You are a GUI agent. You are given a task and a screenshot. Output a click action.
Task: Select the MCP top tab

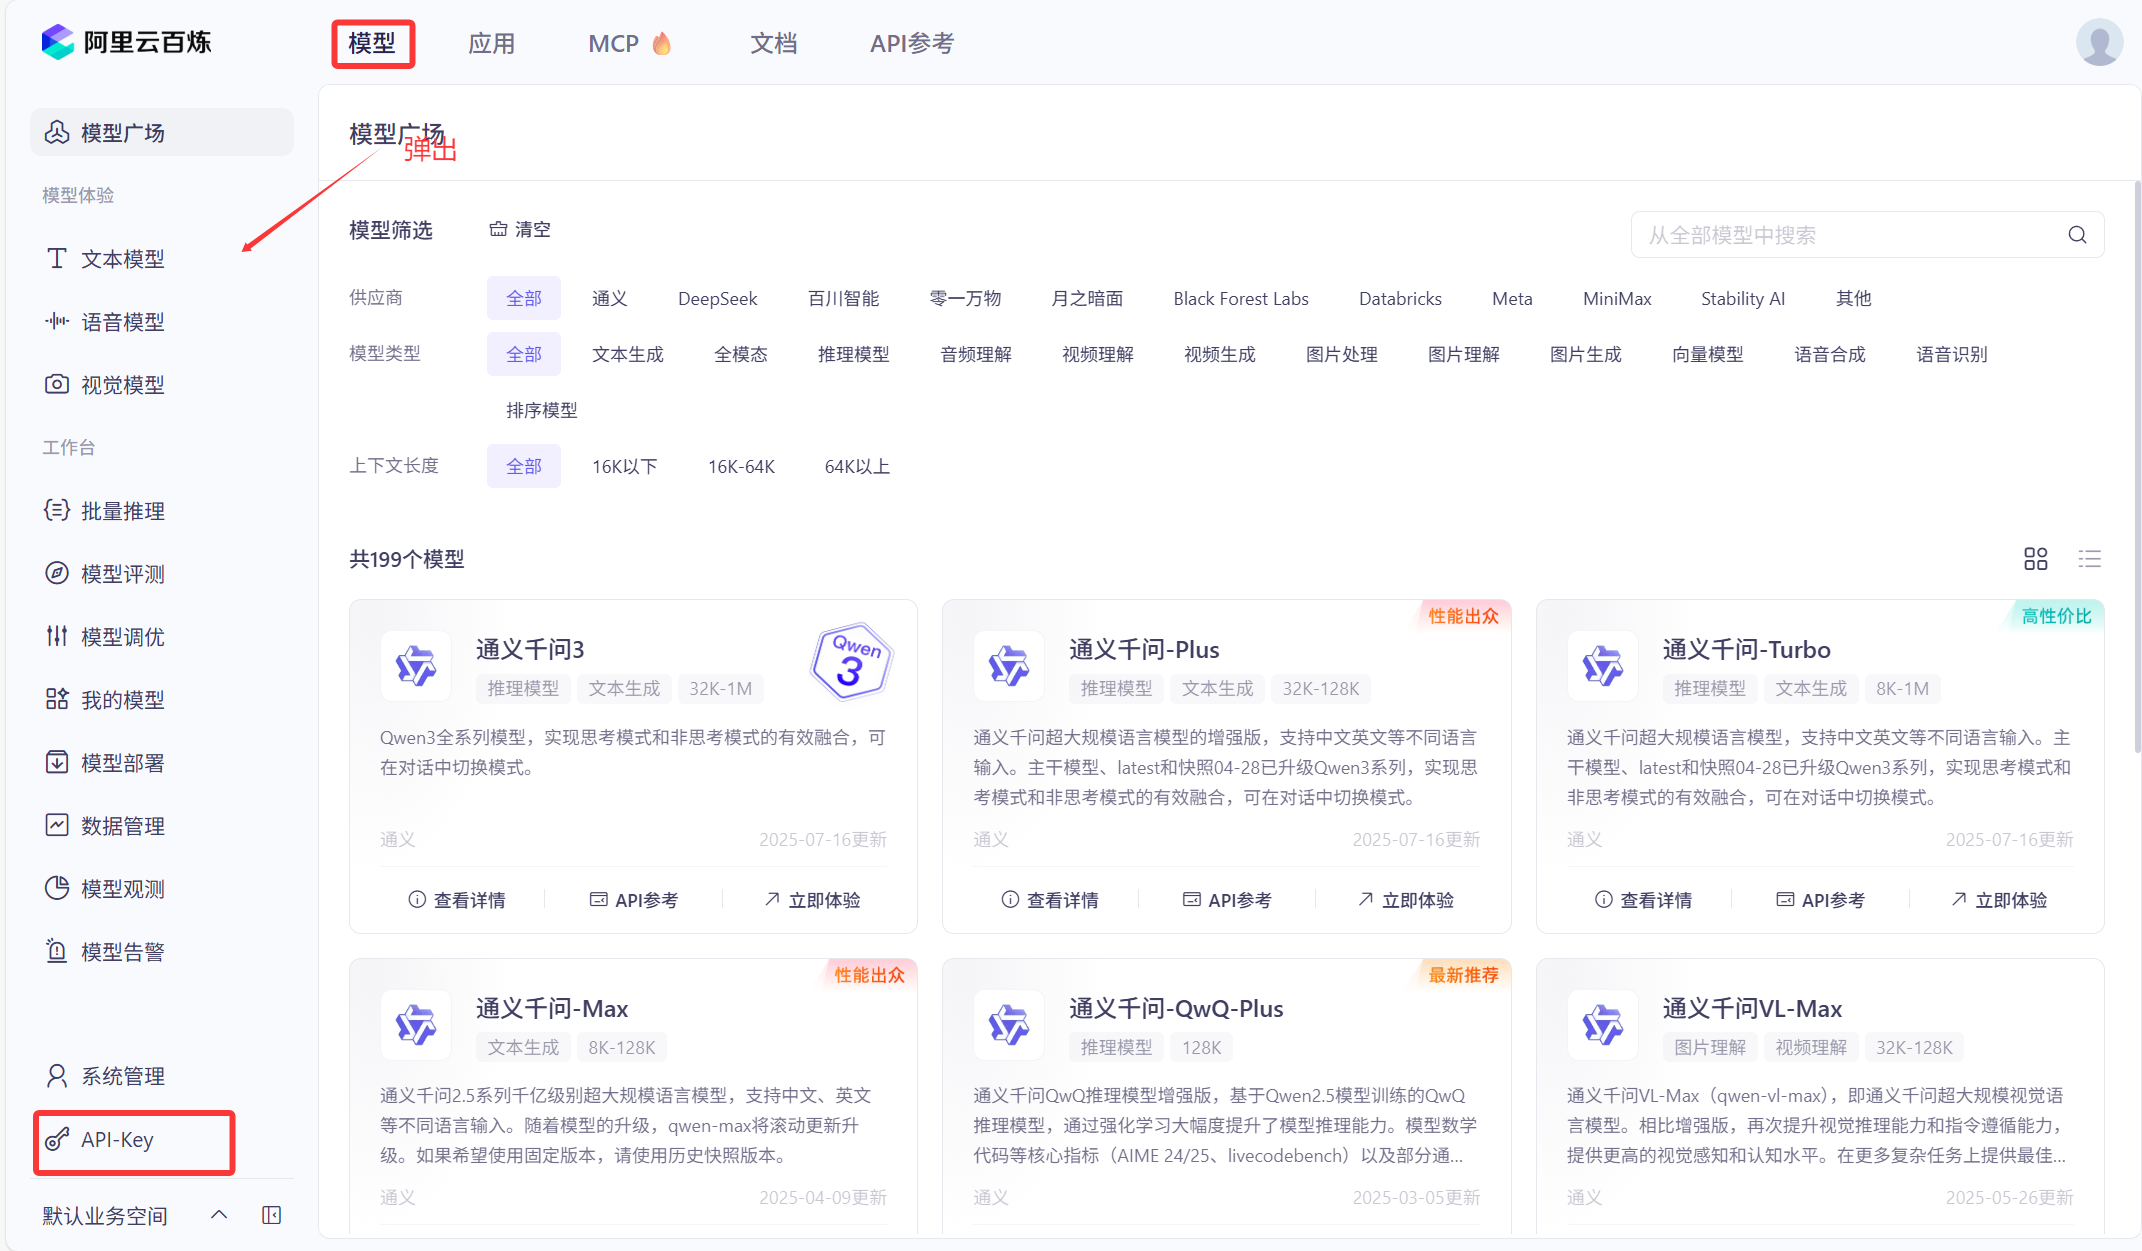click(x=629, y=43)
